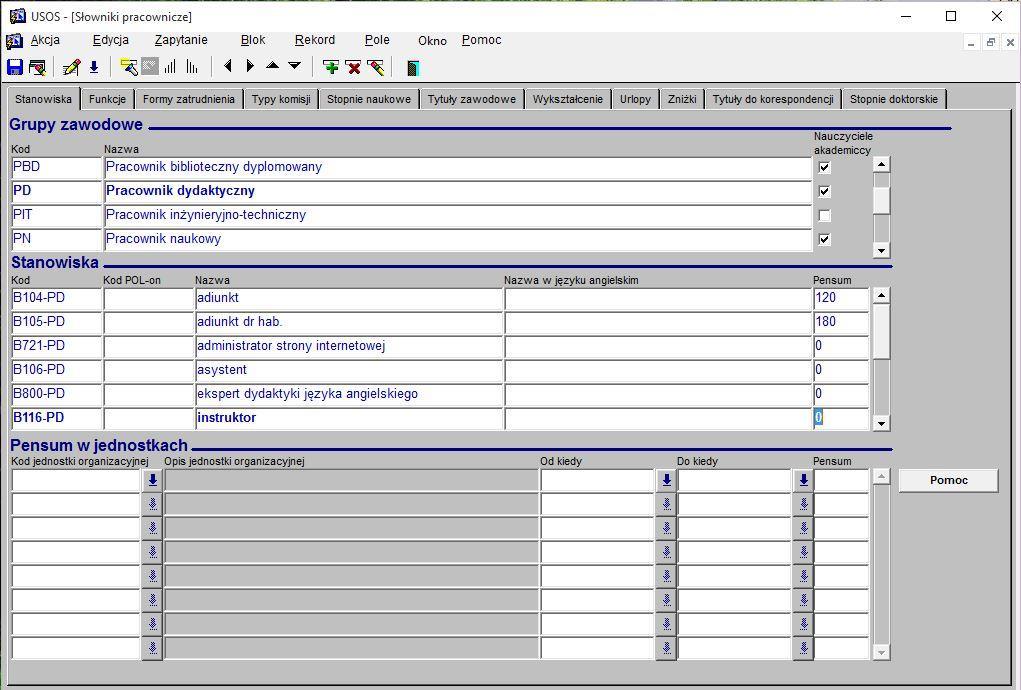Click the Pensum value 120 for adiunkt
This screenshot has width=1021, height=690.
(x=841, y=298)
